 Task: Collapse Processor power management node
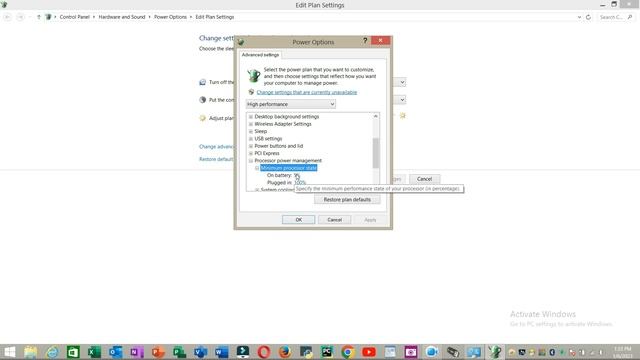(251, 161)
